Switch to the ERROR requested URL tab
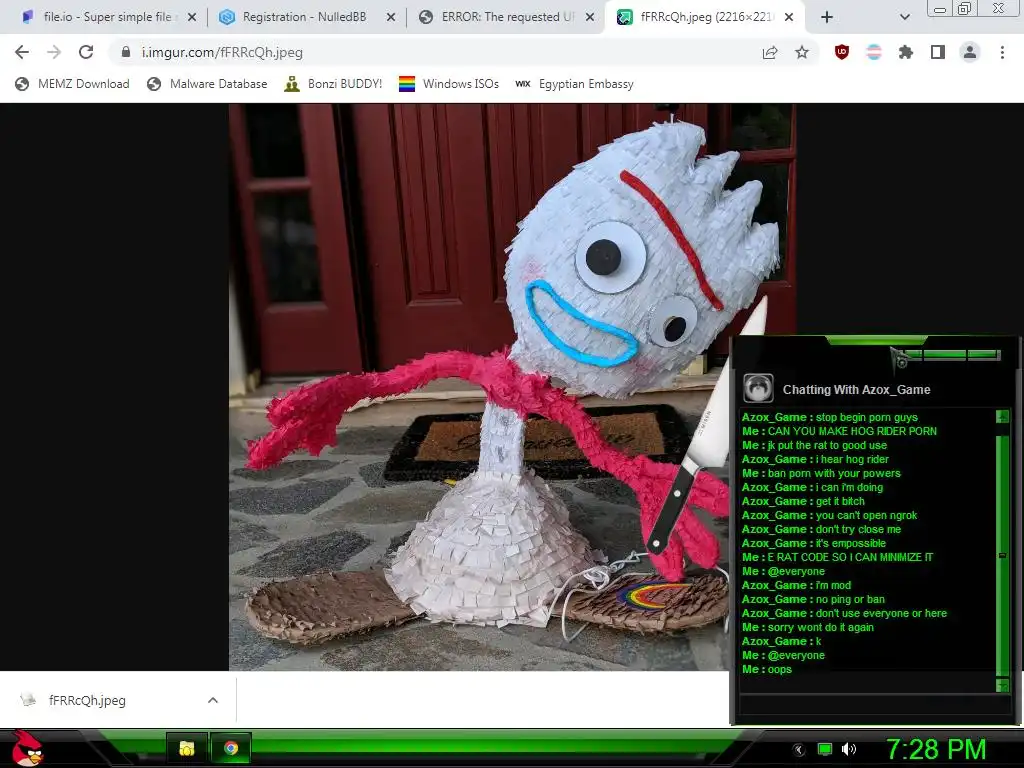The width and height of the screenshot is (1024, 768). pos(504,17)
